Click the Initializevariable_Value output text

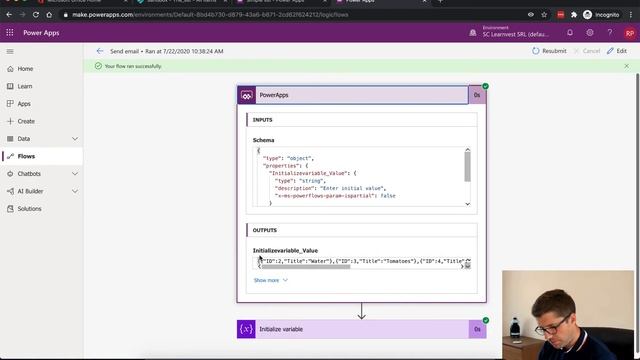(x=361, y=261)
